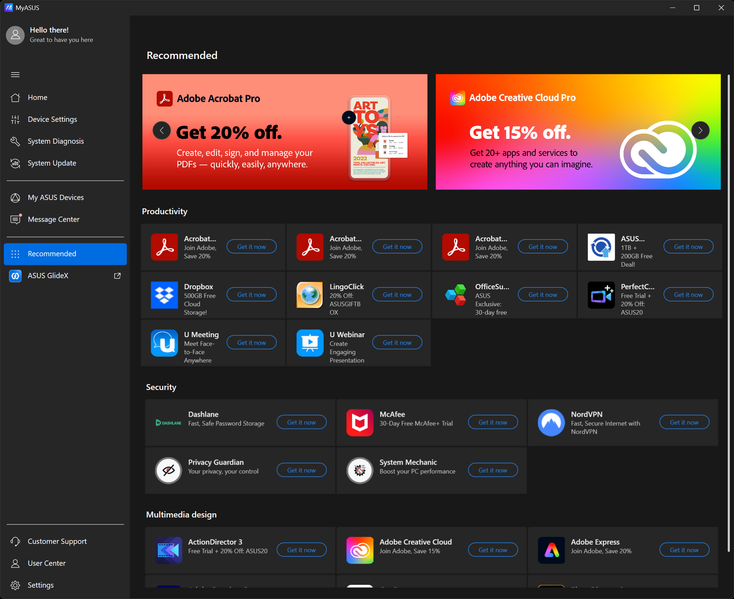Viewport: 734px width, 599px height.
Task: Click Get it now for ASUS WebStorage
Action: 688,247
